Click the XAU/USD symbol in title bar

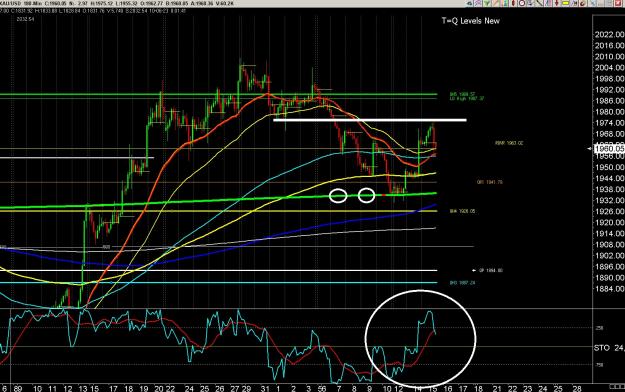click(11, 4)
